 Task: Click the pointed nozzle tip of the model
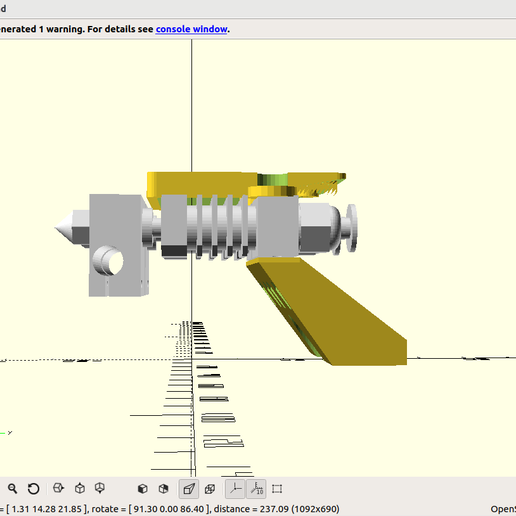(x=64, y=227)
